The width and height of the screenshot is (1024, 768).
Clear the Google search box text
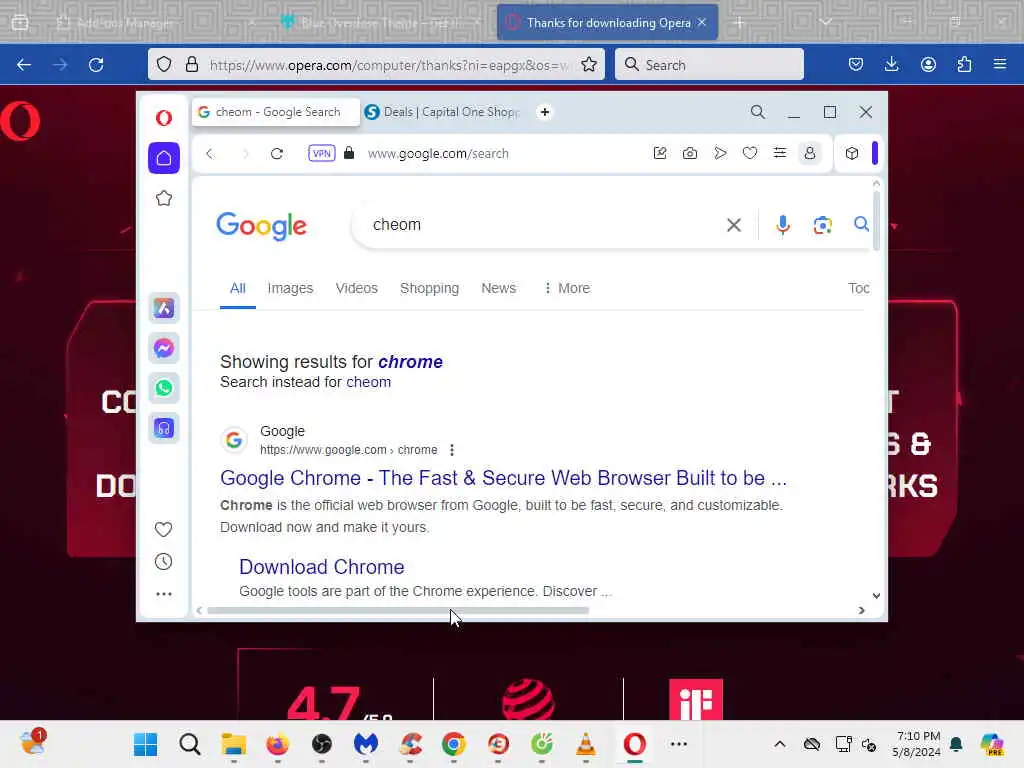(x=734, y=225)
